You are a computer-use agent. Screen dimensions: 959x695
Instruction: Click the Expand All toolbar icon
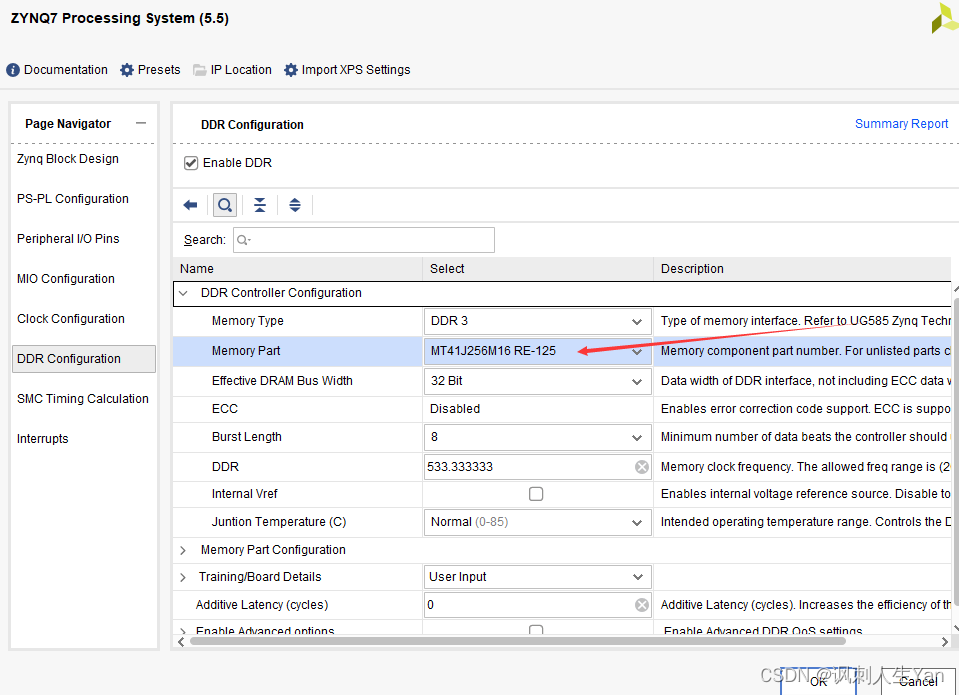pos(295,205)
